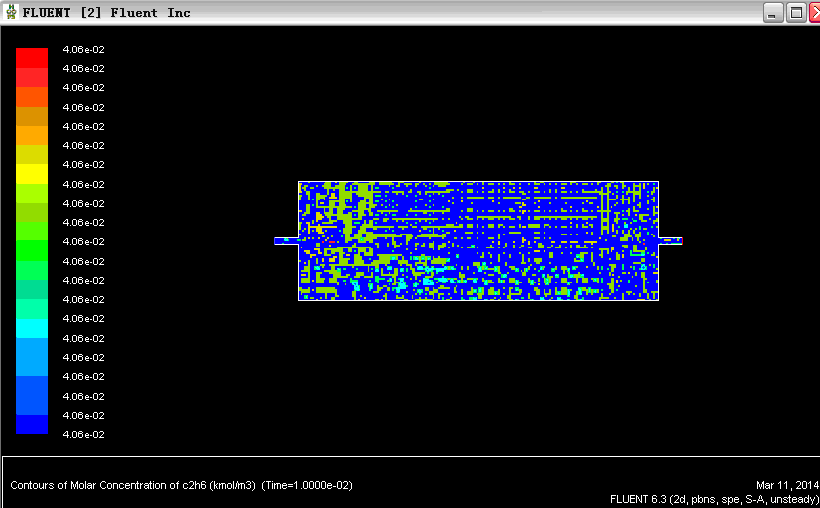
Task: Click the cyan band in the color legend
Action: tap(32, 328)
